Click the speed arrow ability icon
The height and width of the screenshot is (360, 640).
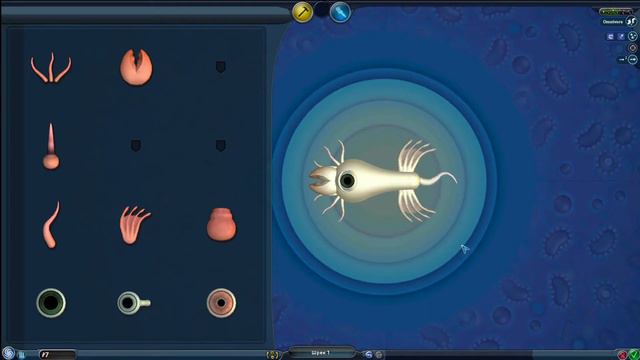click(x=633, y=60)
